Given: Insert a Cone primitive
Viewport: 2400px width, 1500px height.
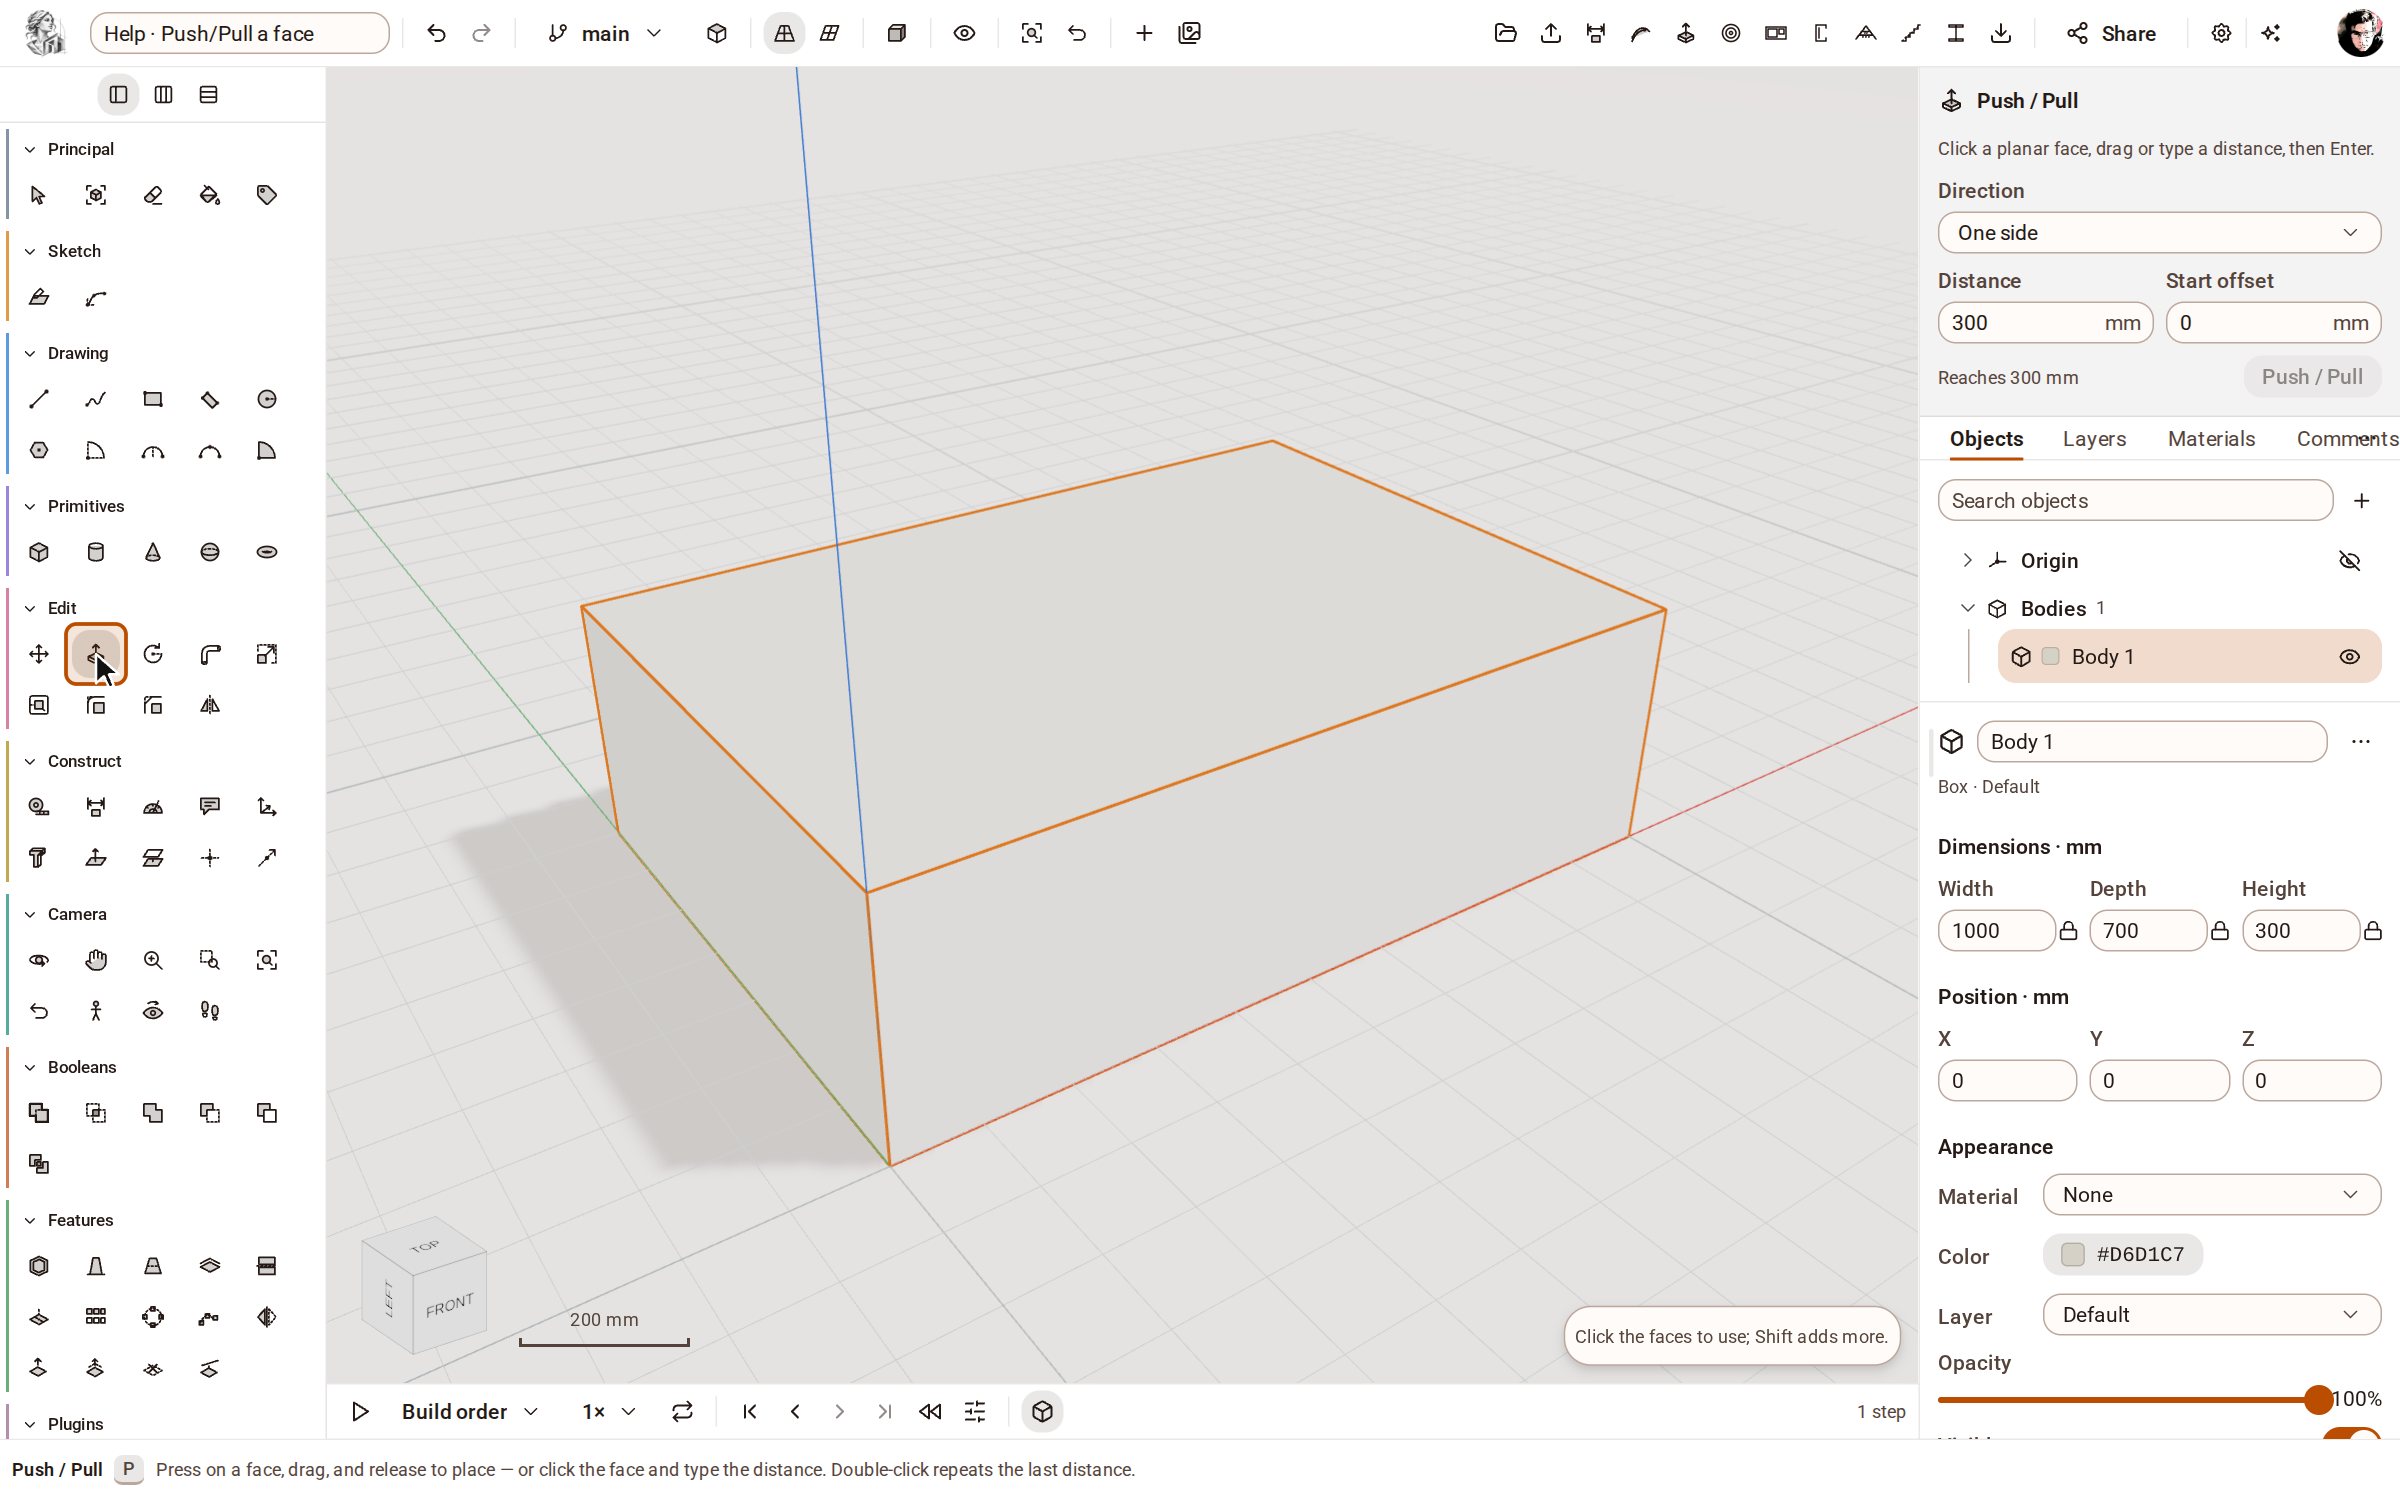Looking at the screenshot, I should [x=153, y=552].
